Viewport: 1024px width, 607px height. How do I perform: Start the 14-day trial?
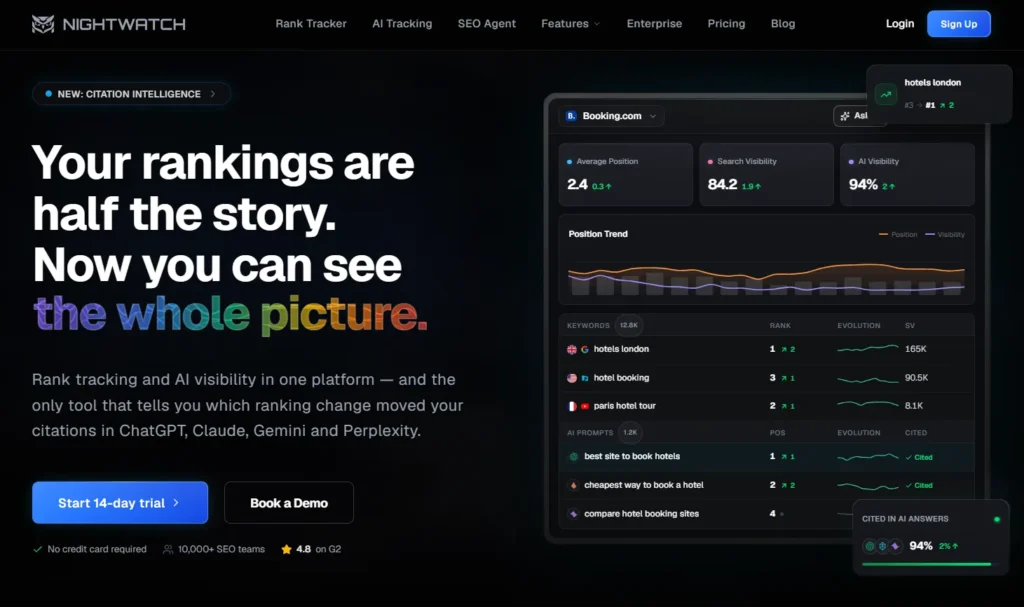[x=120, y=502]
